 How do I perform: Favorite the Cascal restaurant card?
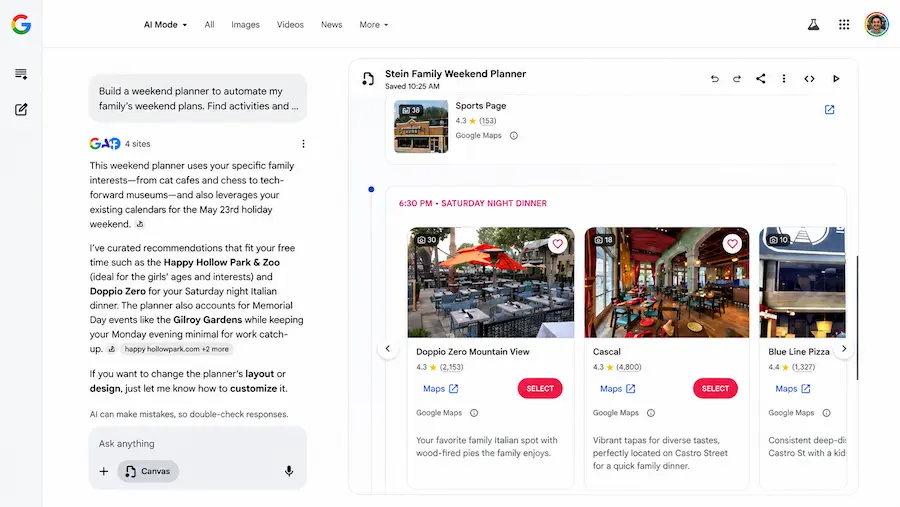tap(732, 244)
